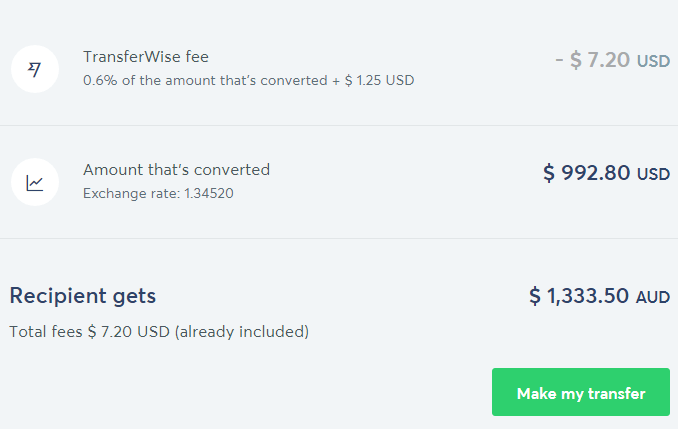Image resolution: width=678 pixels, height=429 pixels.
Task: Click the minus sign before fee amount
Action: pos(559,60)
